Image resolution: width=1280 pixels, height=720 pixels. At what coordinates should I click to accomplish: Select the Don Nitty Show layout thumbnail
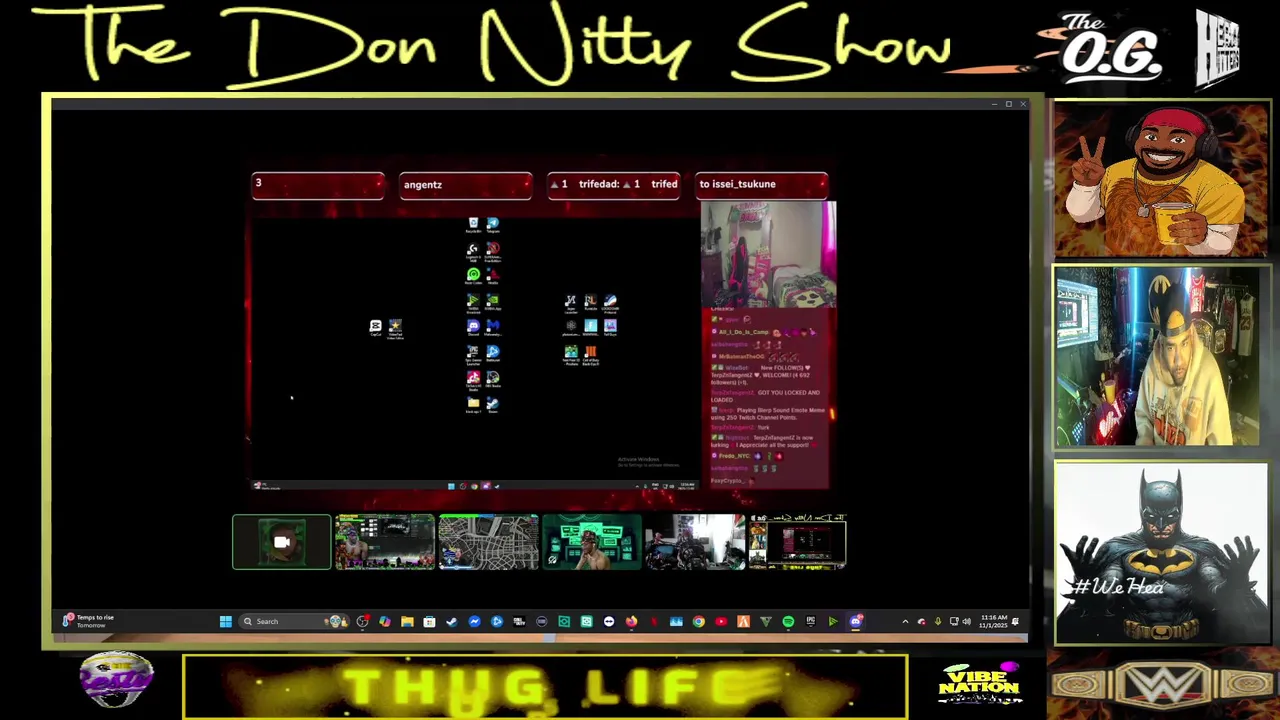click(x=797, y=542)
